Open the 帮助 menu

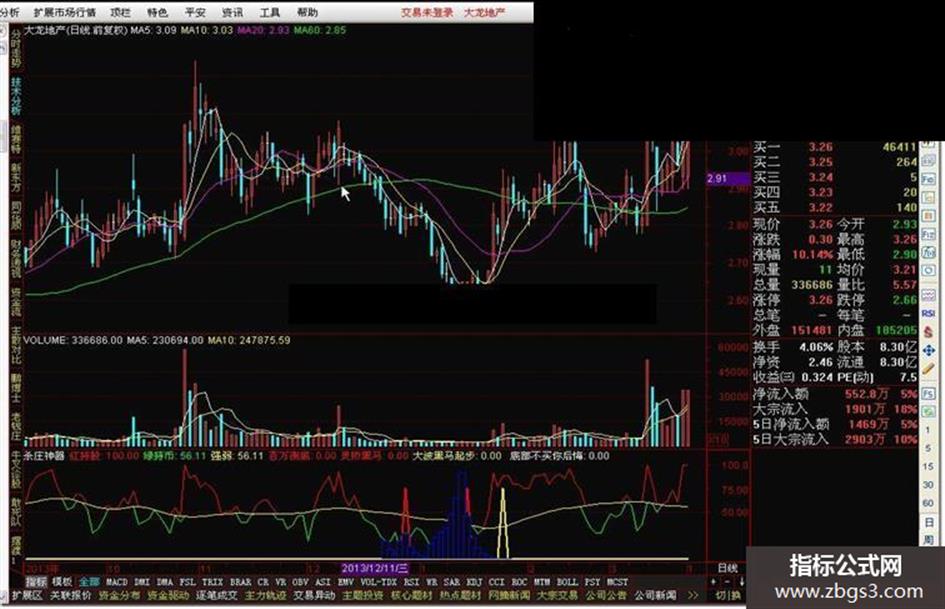[307, 12]
